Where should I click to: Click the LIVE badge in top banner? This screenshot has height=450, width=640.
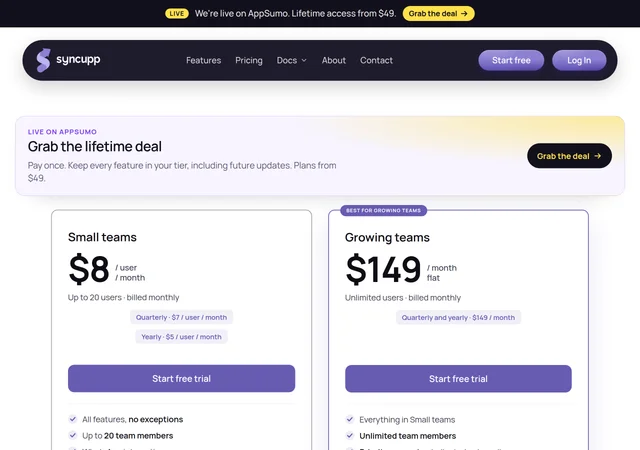177,13
